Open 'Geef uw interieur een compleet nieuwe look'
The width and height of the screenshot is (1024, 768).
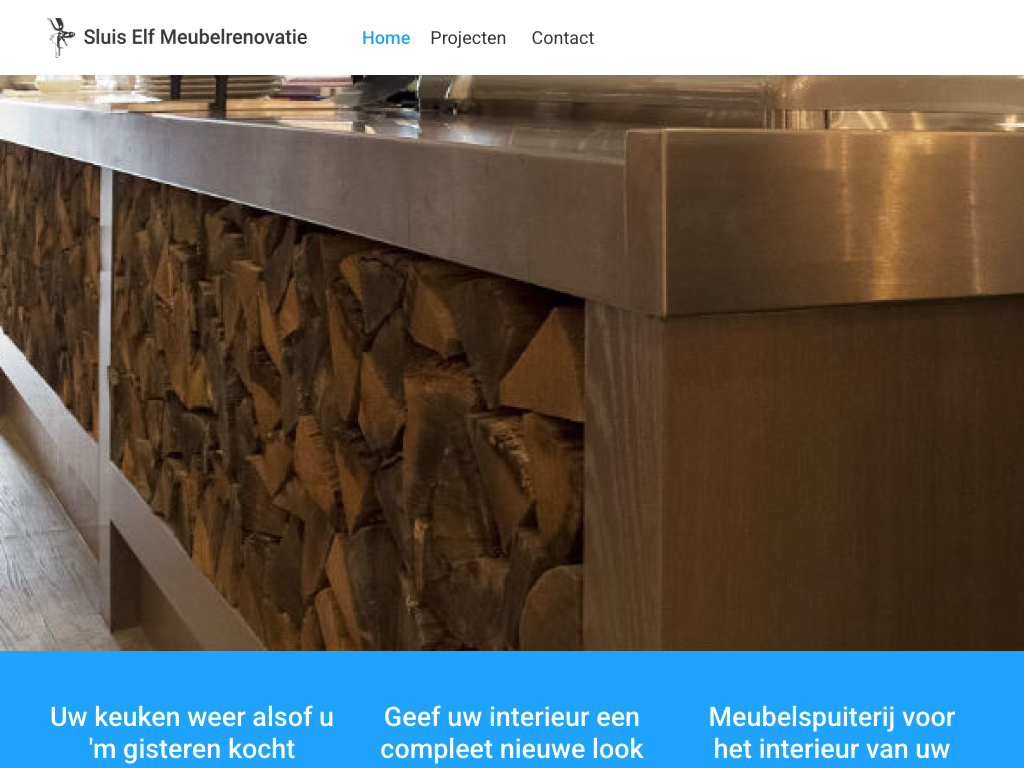512,733
